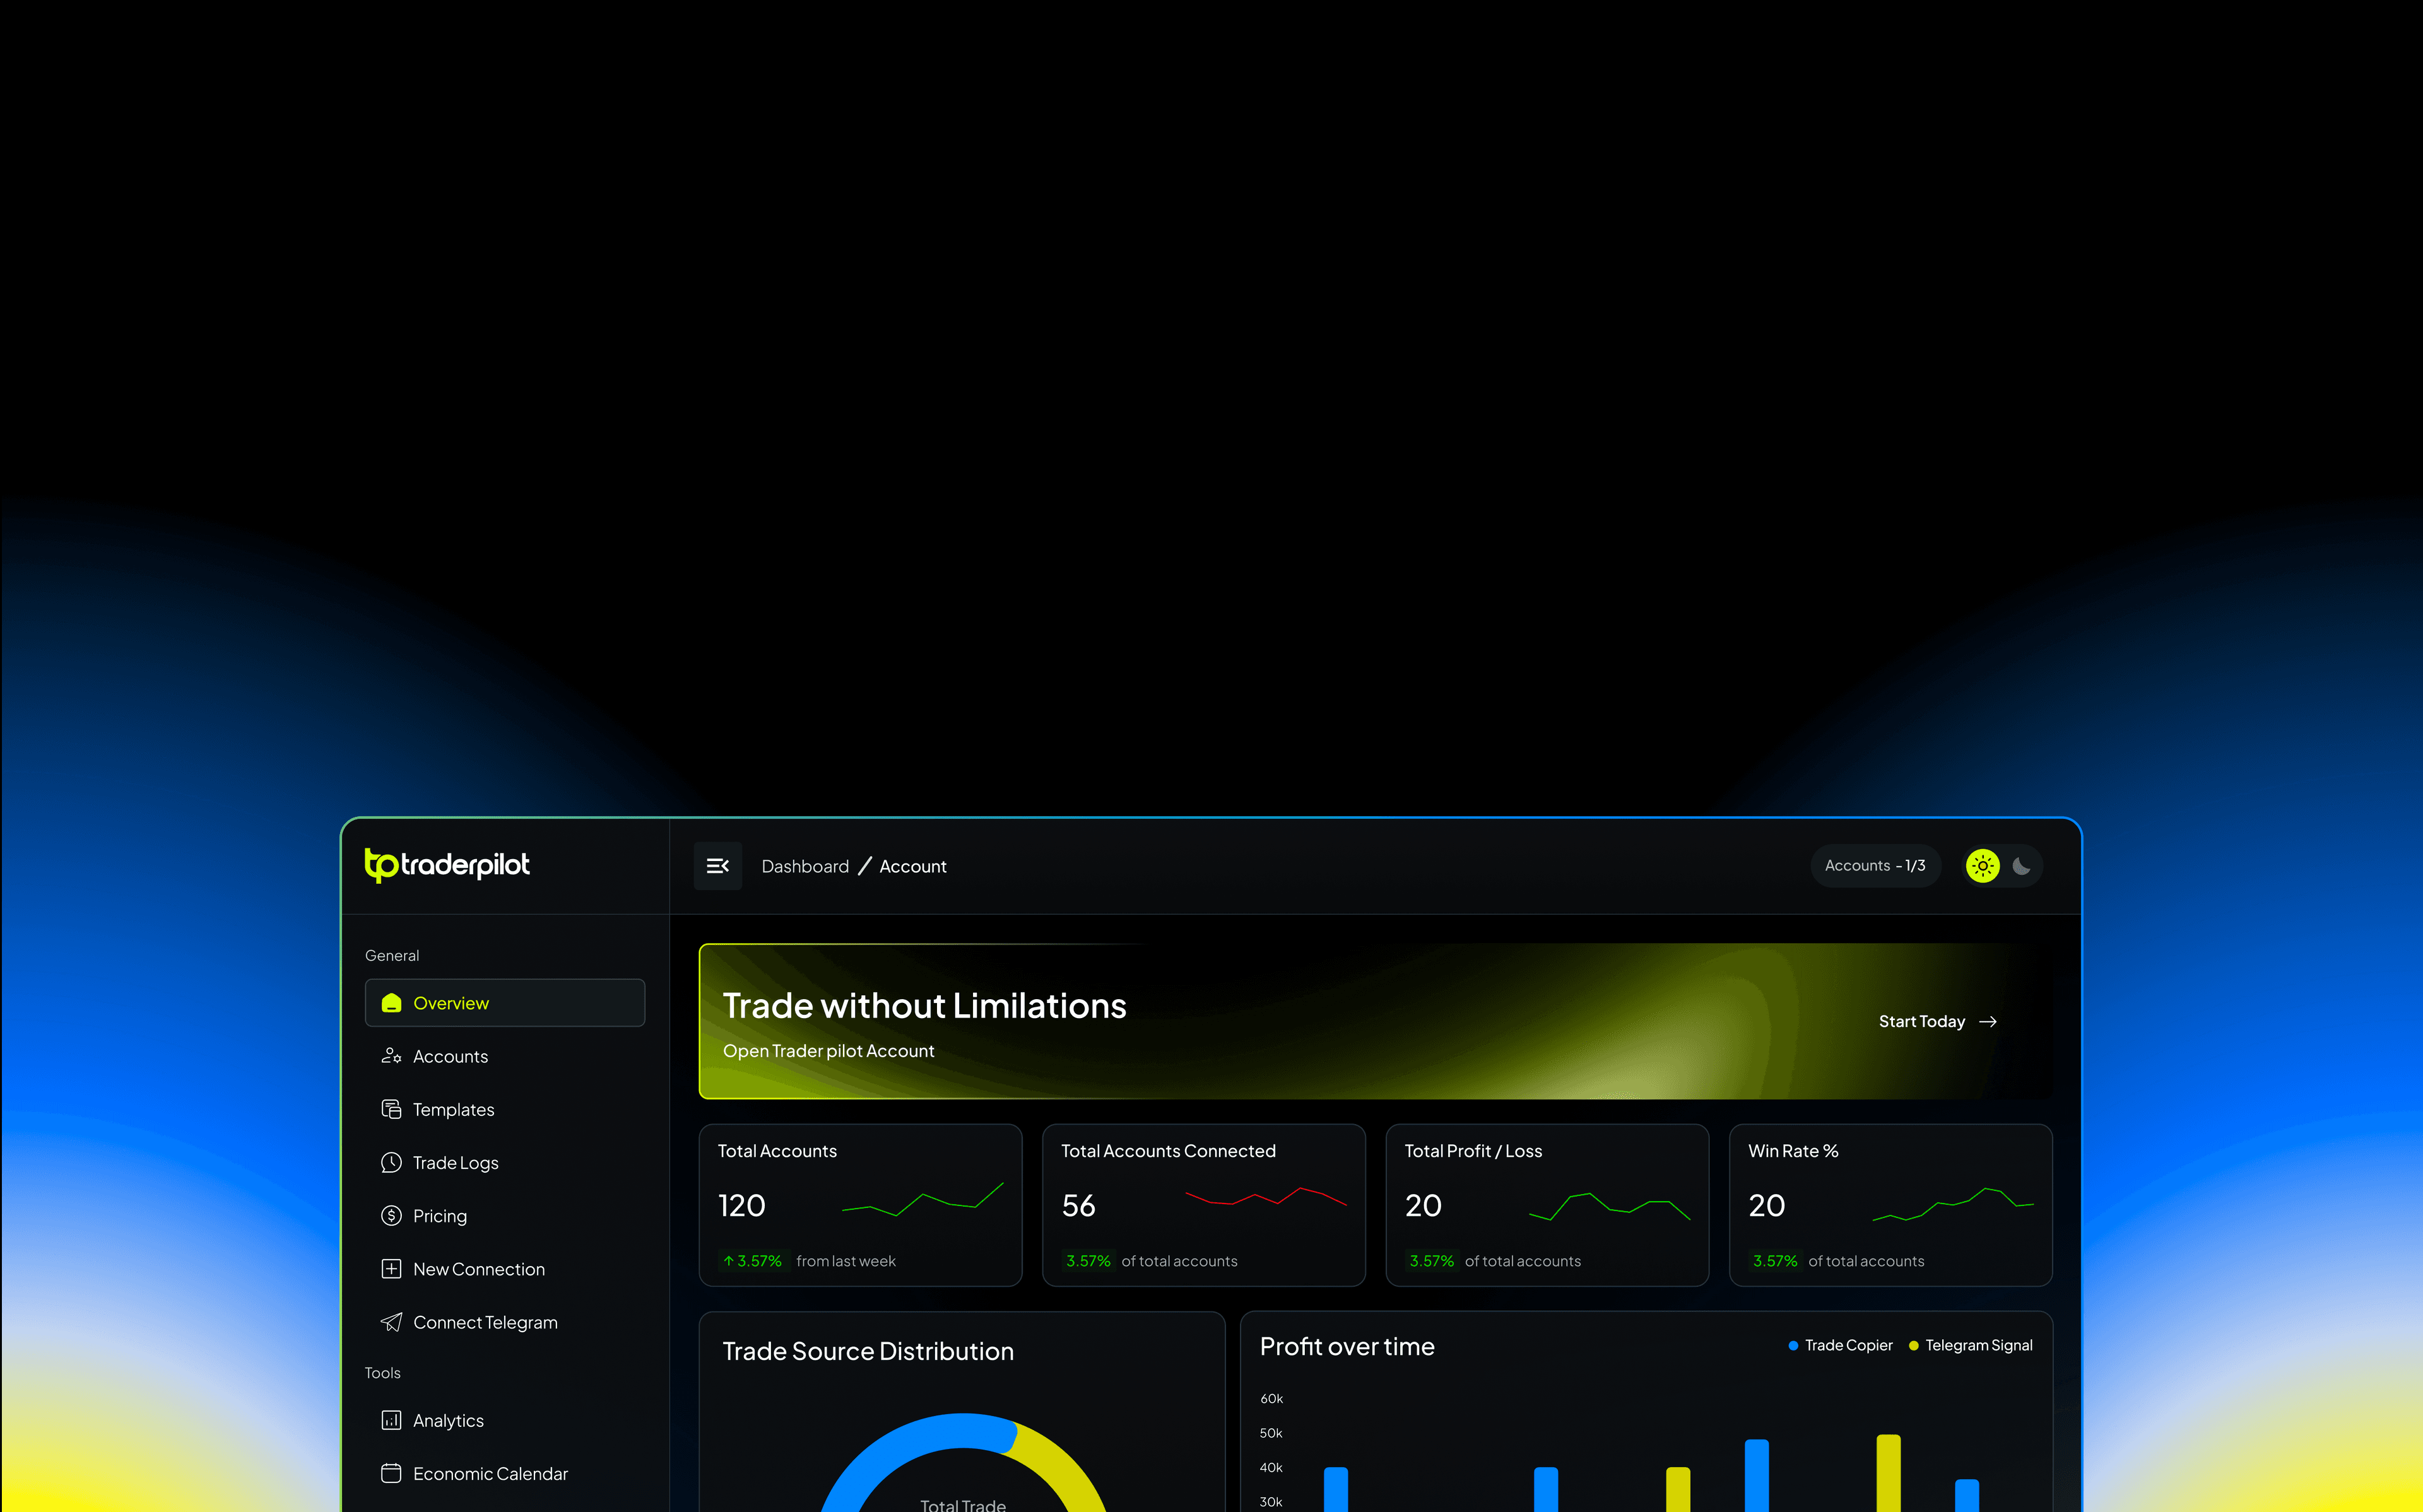Toggle Trade Copier legend series
2423x1512 pixels.
pos(1840,1345)
